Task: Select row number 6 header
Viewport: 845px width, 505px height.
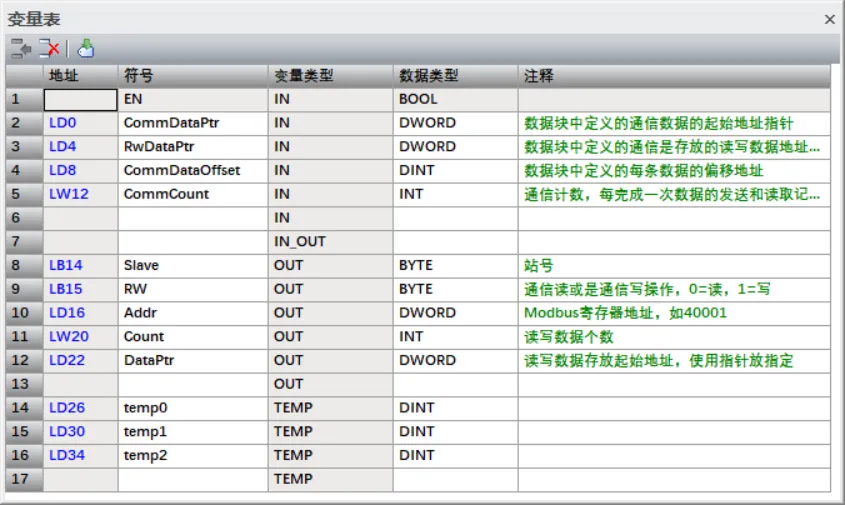Action: click(24, 218)
